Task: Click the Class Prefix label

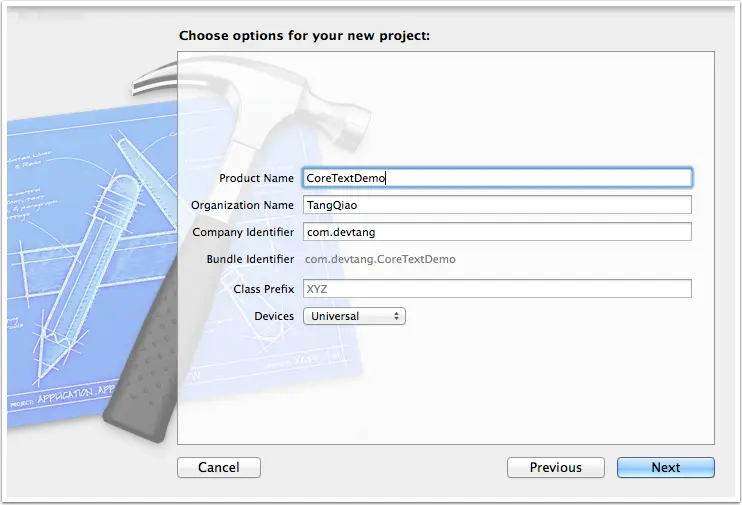Action: pos(264,289)
